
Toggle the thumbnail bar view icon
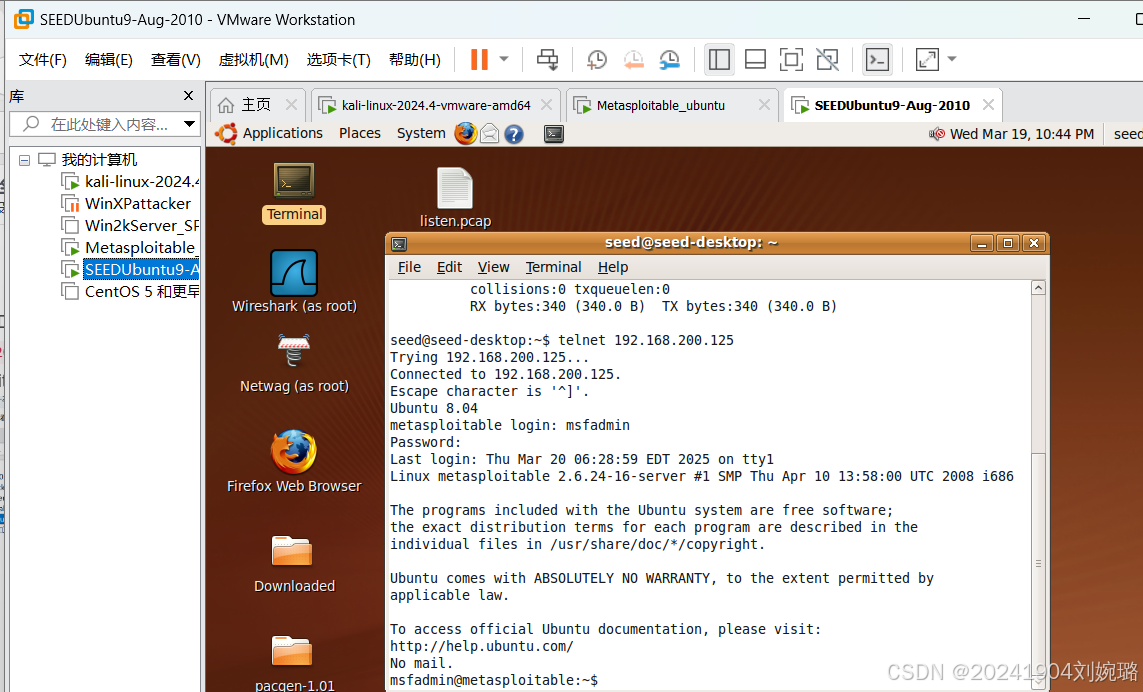tap(755, 59)
